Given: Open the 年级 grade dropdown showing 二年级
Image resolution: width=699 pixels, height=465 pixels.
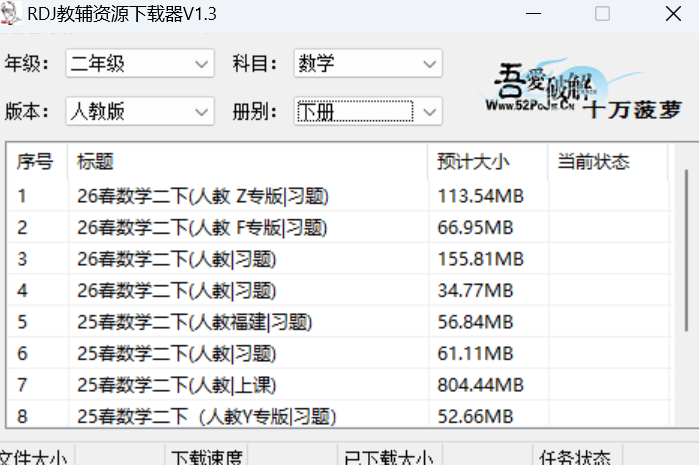Looking at the screenshot, I should [140, 63].
